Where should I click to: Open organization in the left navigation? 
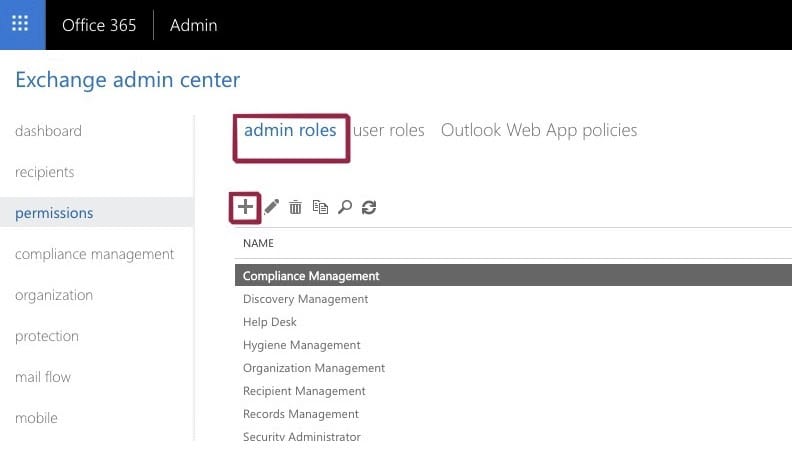(54, 295)
